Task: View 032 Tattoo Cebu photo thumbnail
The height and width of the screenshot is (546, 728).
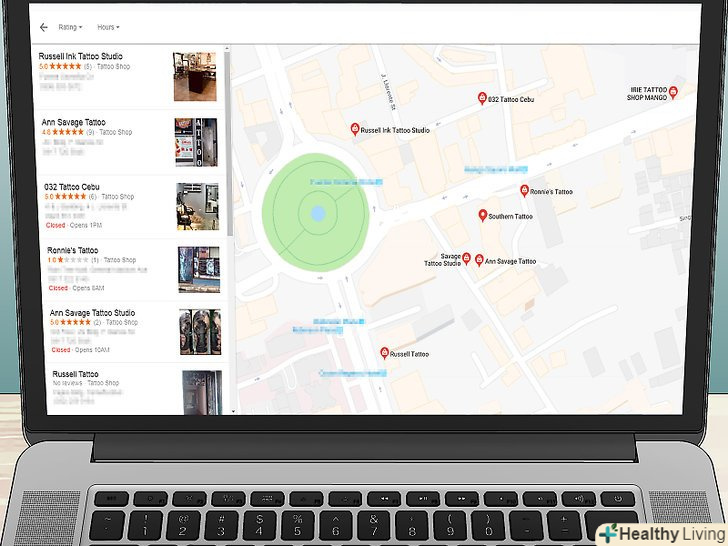Action: pyautogui.click(x=198, y=206)
